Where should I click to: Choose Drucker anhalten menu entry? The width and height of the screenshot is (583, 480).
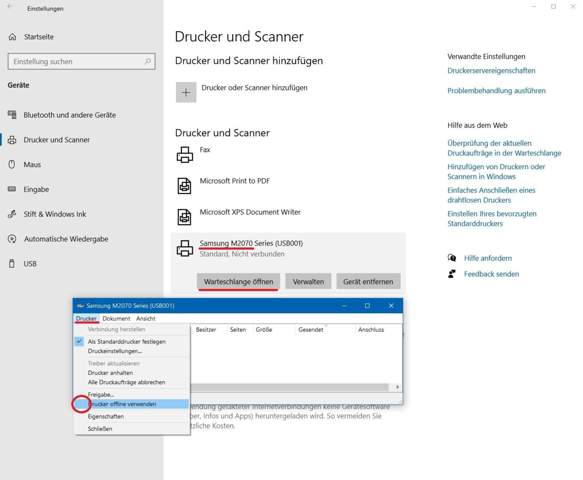[x=110, y=373]
